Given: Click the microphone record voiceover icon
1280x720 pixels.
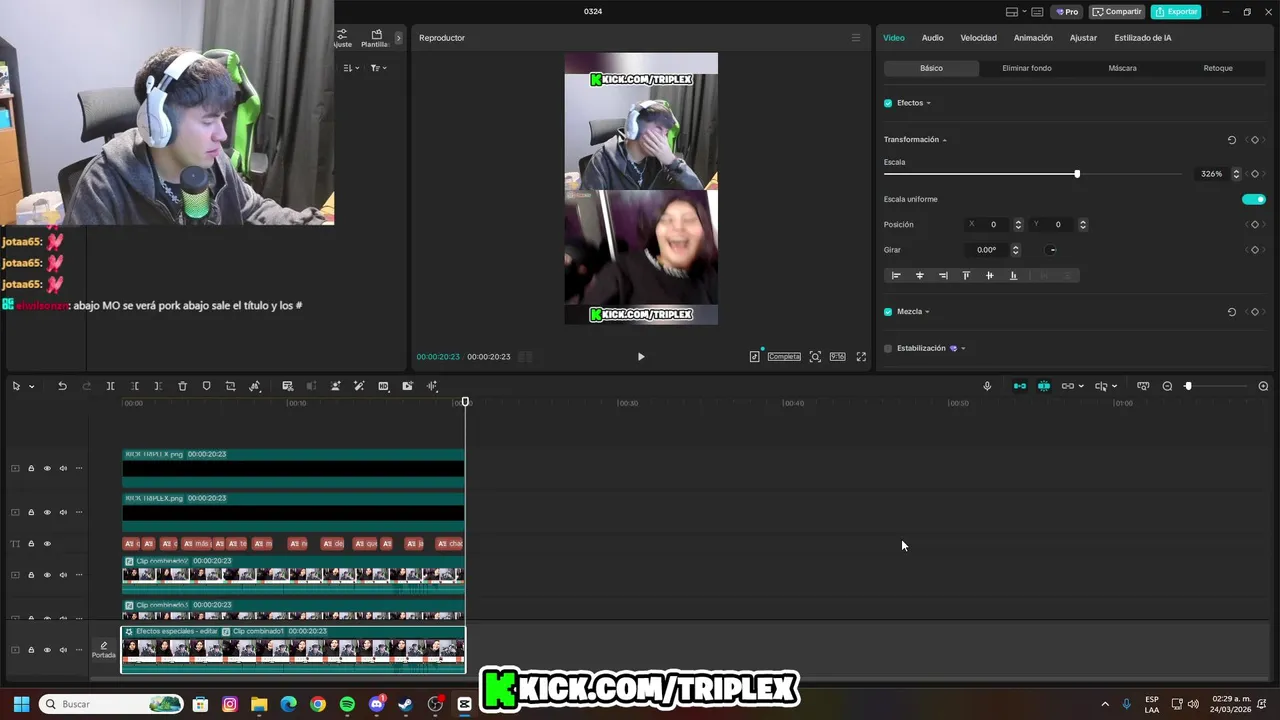Looking at the screenshot, I should point(987,386).
